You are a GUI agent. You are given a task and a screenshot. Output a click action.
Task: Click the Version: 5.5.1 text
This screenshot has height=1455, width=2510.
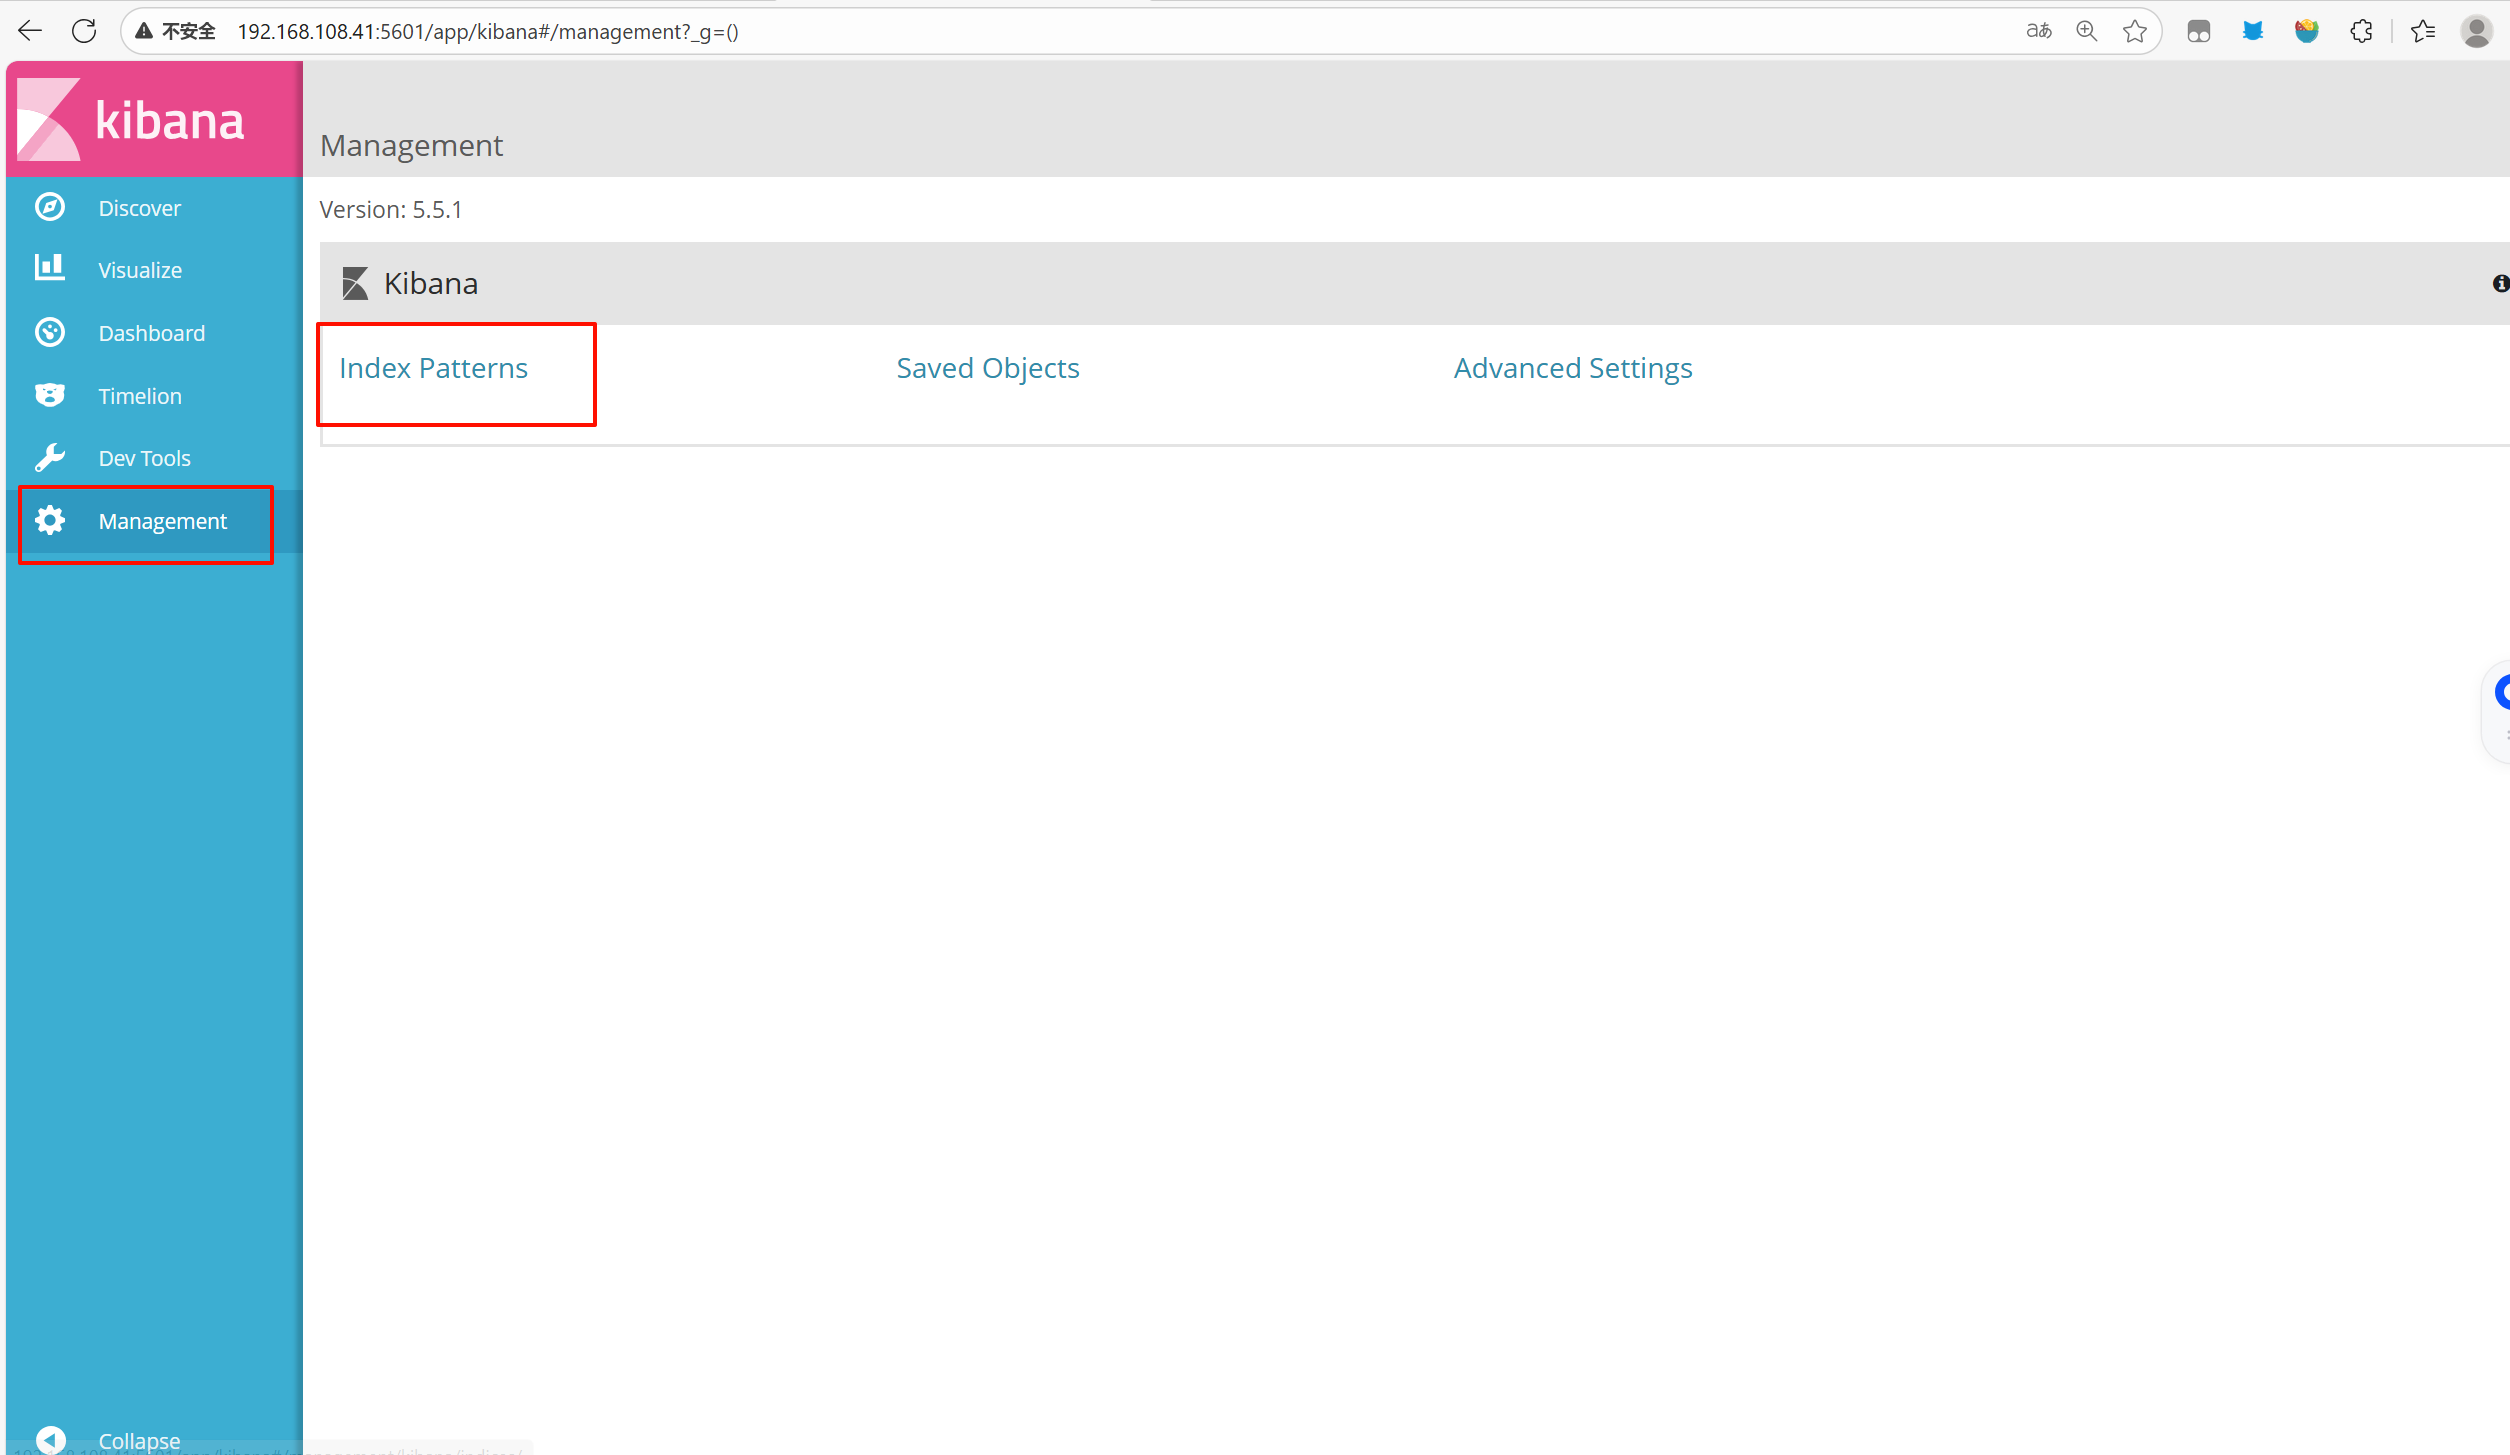[x=391, y=209]
